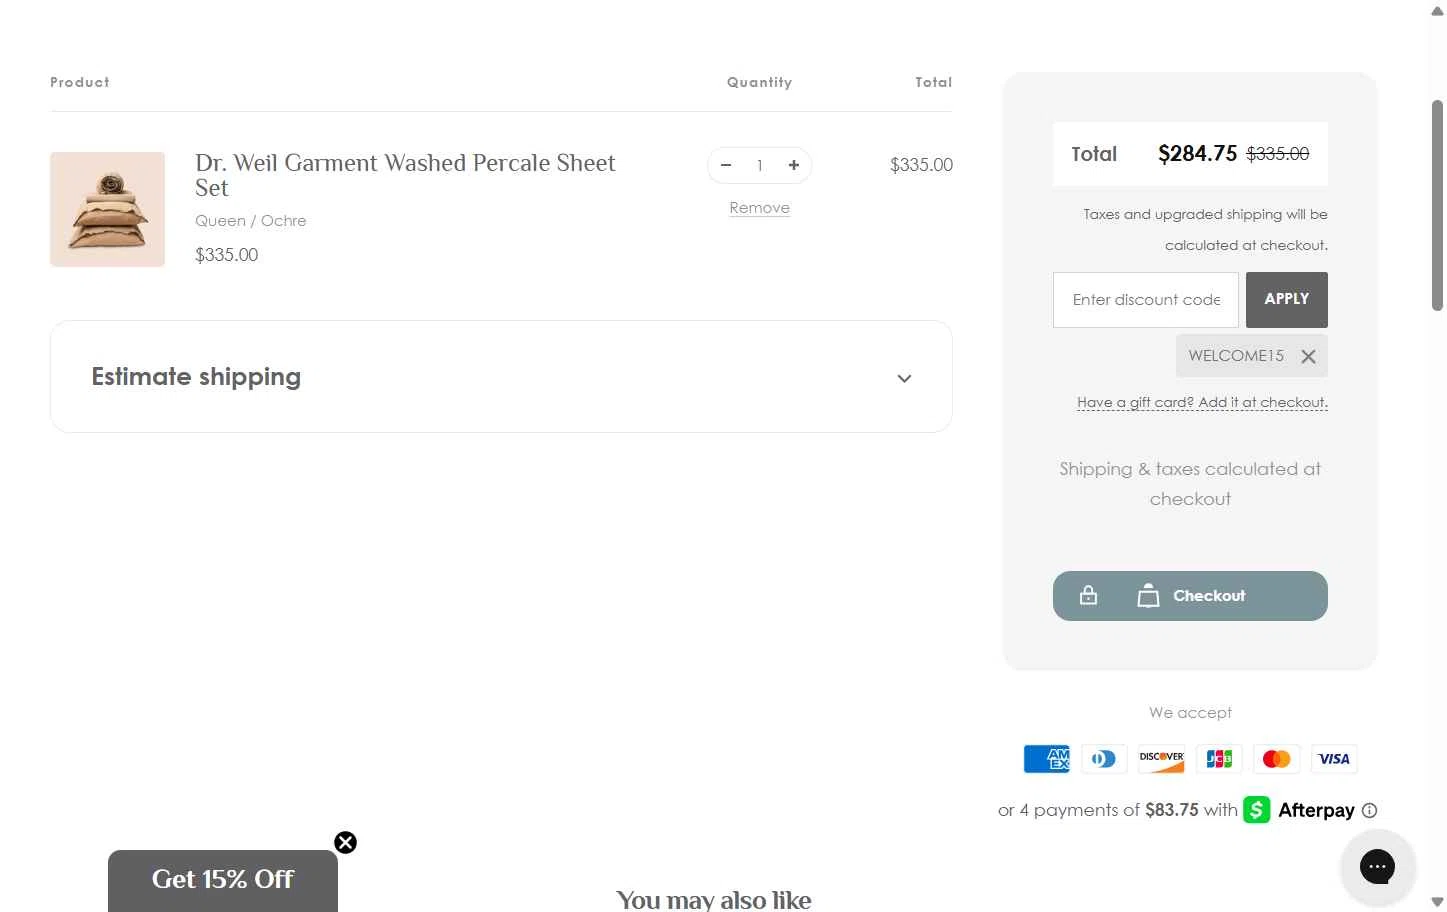Click the You may also like heading

pyautogui.click(x=714, y=900)
